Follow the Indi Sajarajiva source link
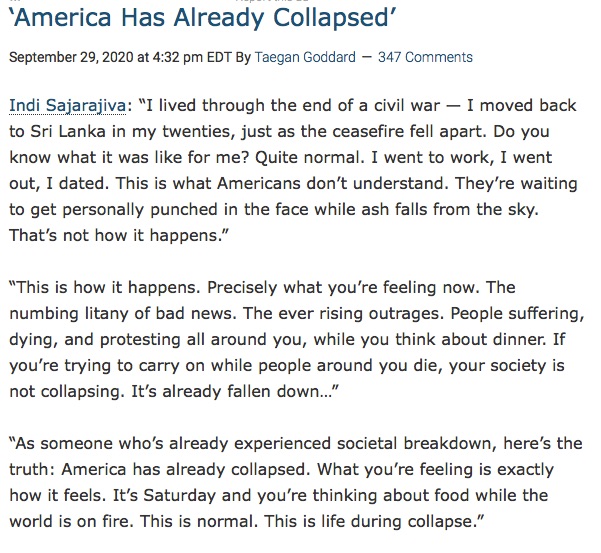The image size is (601, 553). pyautogui.click(x=67, y=106)
